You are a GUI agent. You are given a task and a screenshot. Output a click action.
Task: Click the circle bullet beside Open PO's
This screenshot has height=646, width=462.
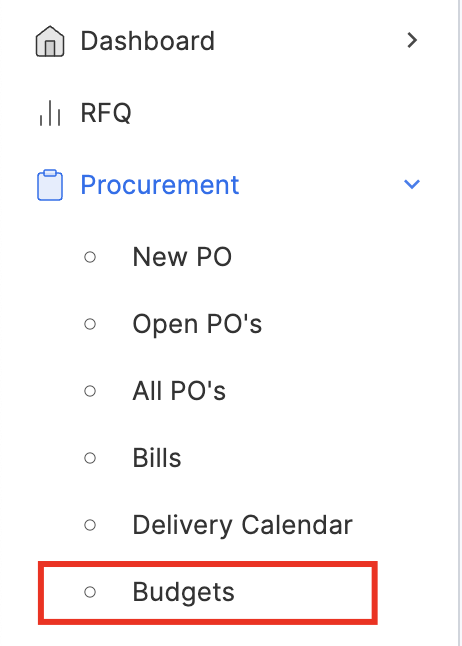(x=90, y=324)
